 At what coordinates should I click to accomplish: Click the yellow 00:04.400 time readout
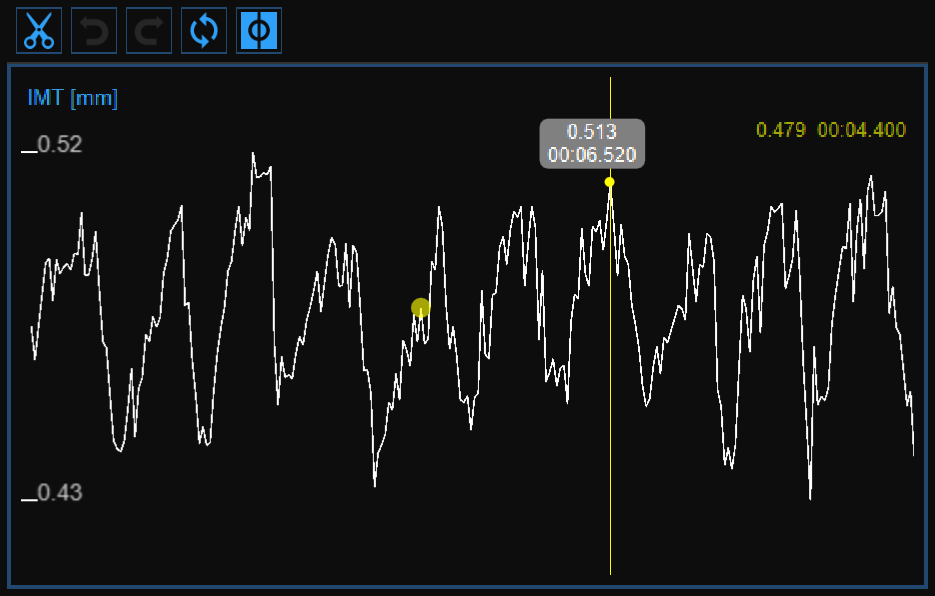(861, 130)
